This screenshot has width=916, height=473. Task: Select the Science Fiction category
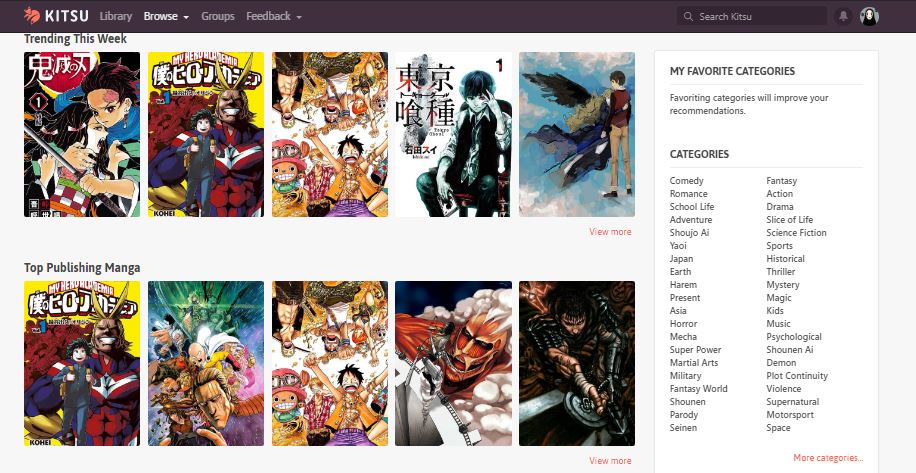(796, 232)
